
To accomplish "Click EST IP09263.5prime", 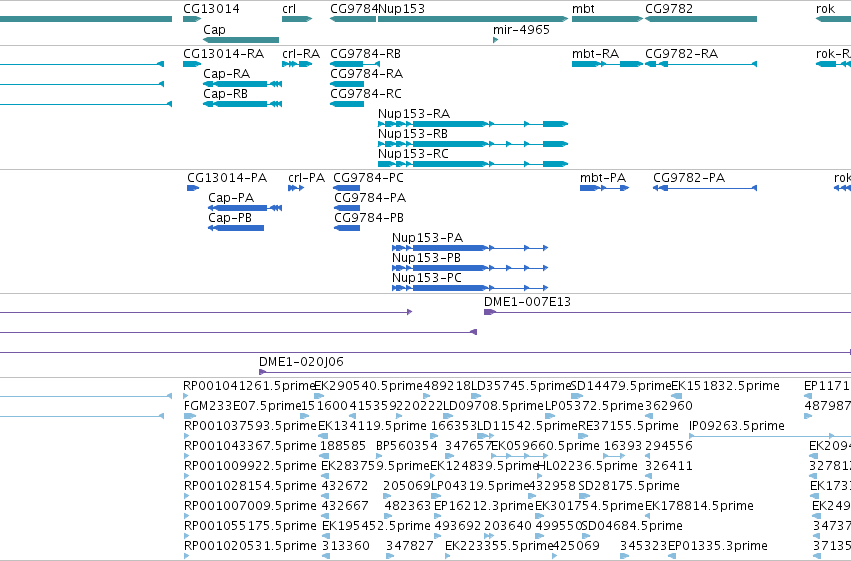I will 737,426.
